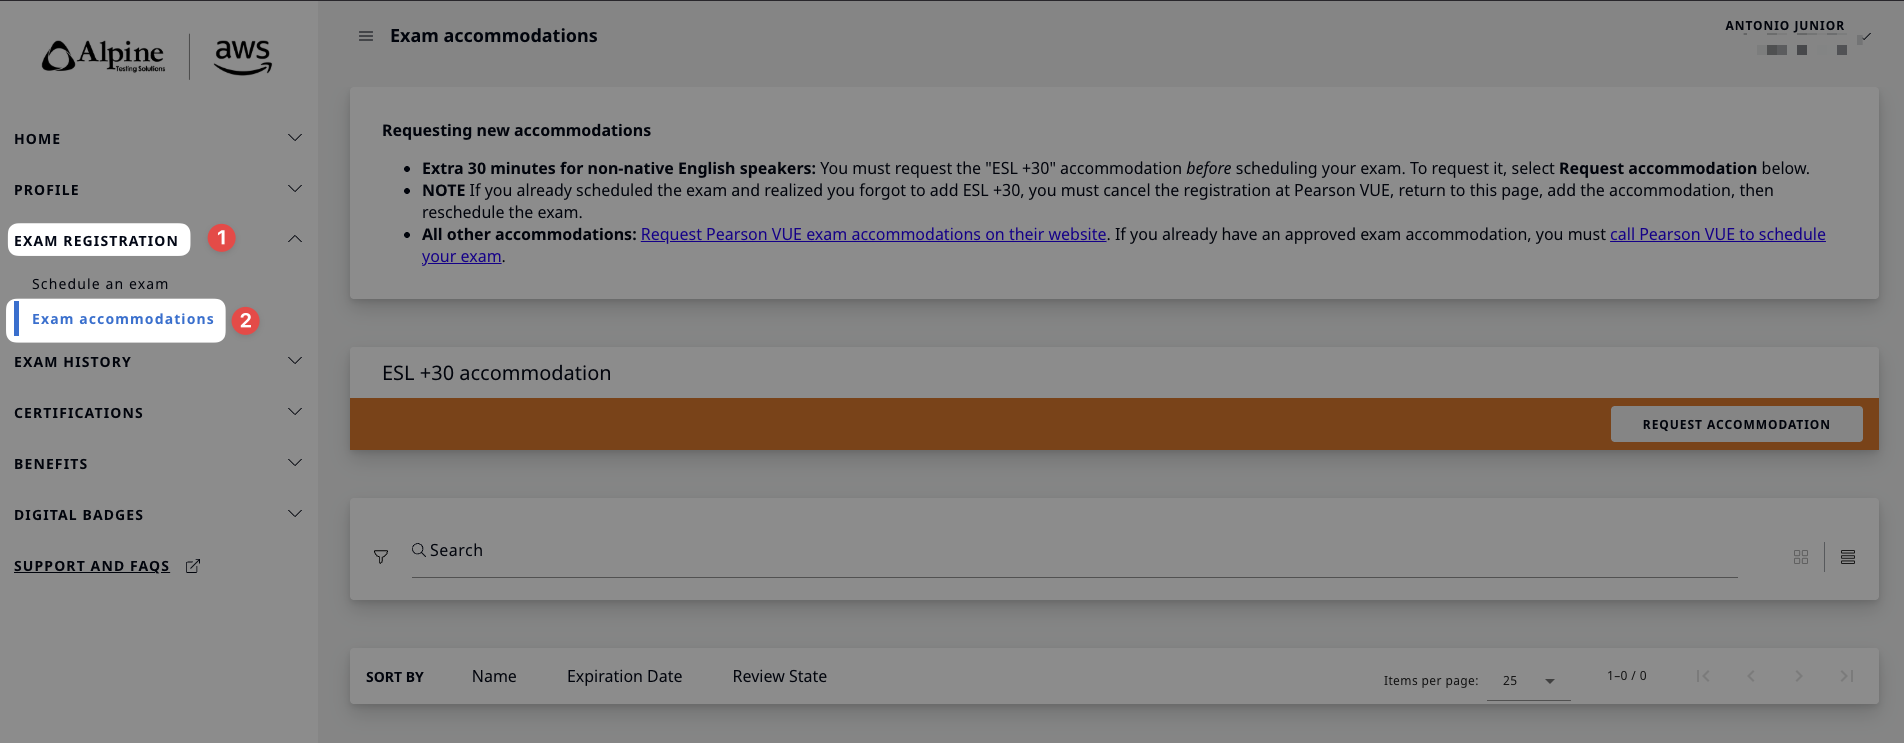Viewport: 1904px width, 743px height.
Task: Select Schedule an exam menu item
Action: 100,284
